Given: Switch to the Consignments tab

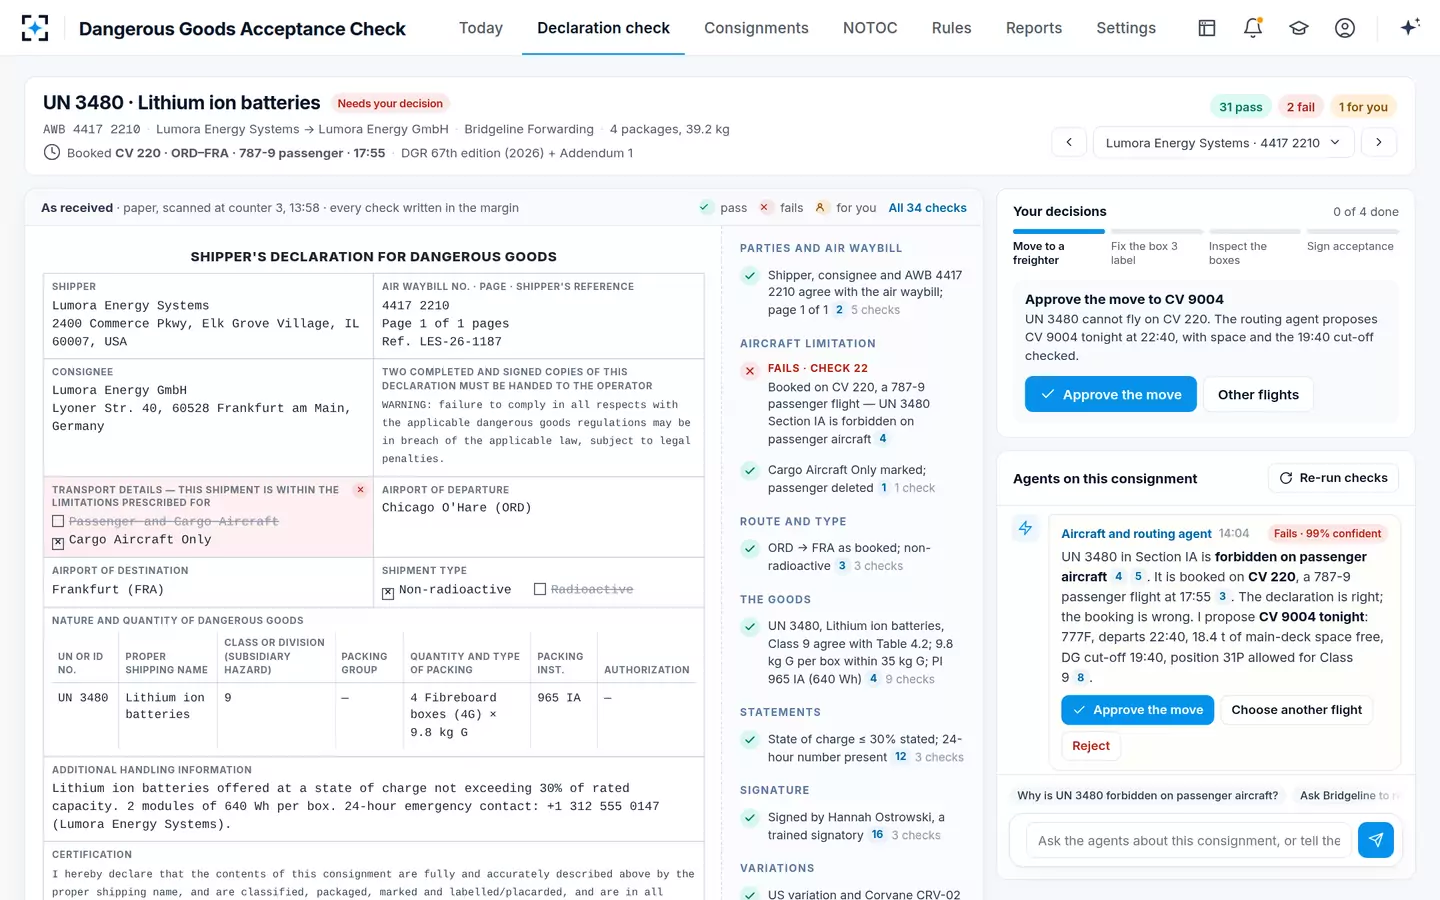Looking at the screenshot, I should point(756,28).
